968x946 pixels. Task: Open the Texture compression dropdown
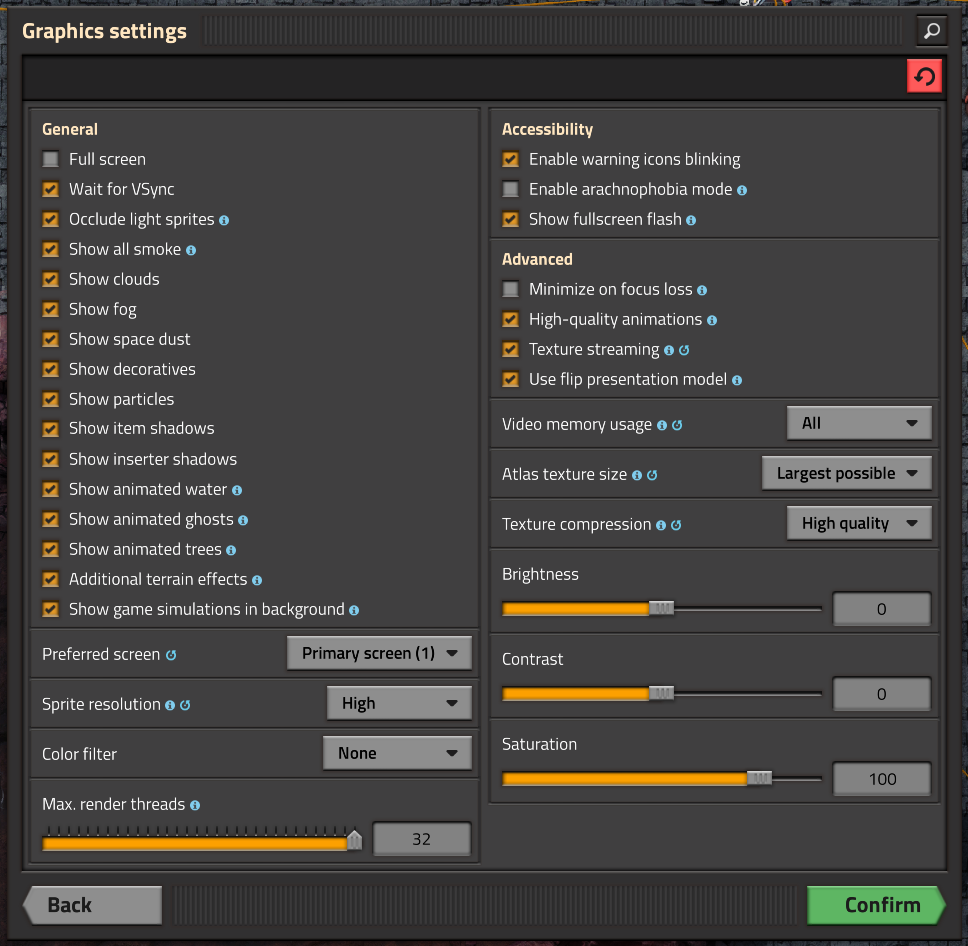[x=859, y=523]
